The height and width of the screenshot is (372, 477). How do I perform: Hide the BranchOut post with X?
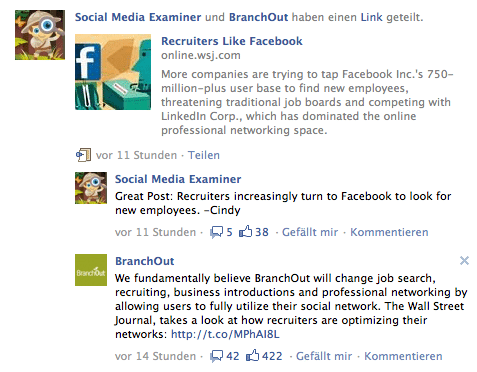(464, 260)
